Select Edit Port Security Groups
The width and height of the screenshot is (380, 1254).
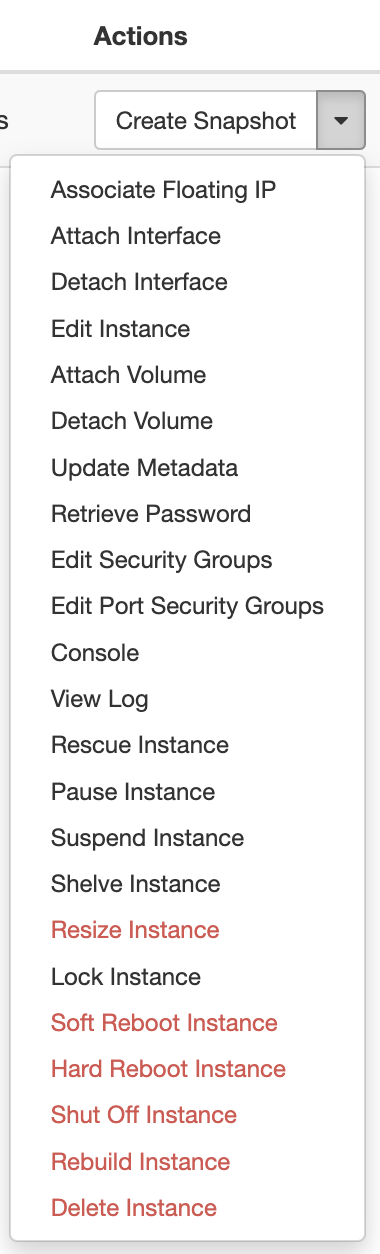point(187,606)
